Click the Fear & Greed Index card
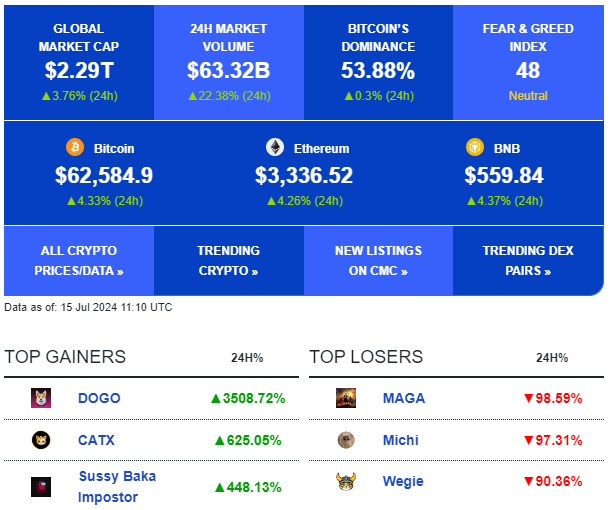The height and width of the screenshot is (510, 610). click(528, 62)
